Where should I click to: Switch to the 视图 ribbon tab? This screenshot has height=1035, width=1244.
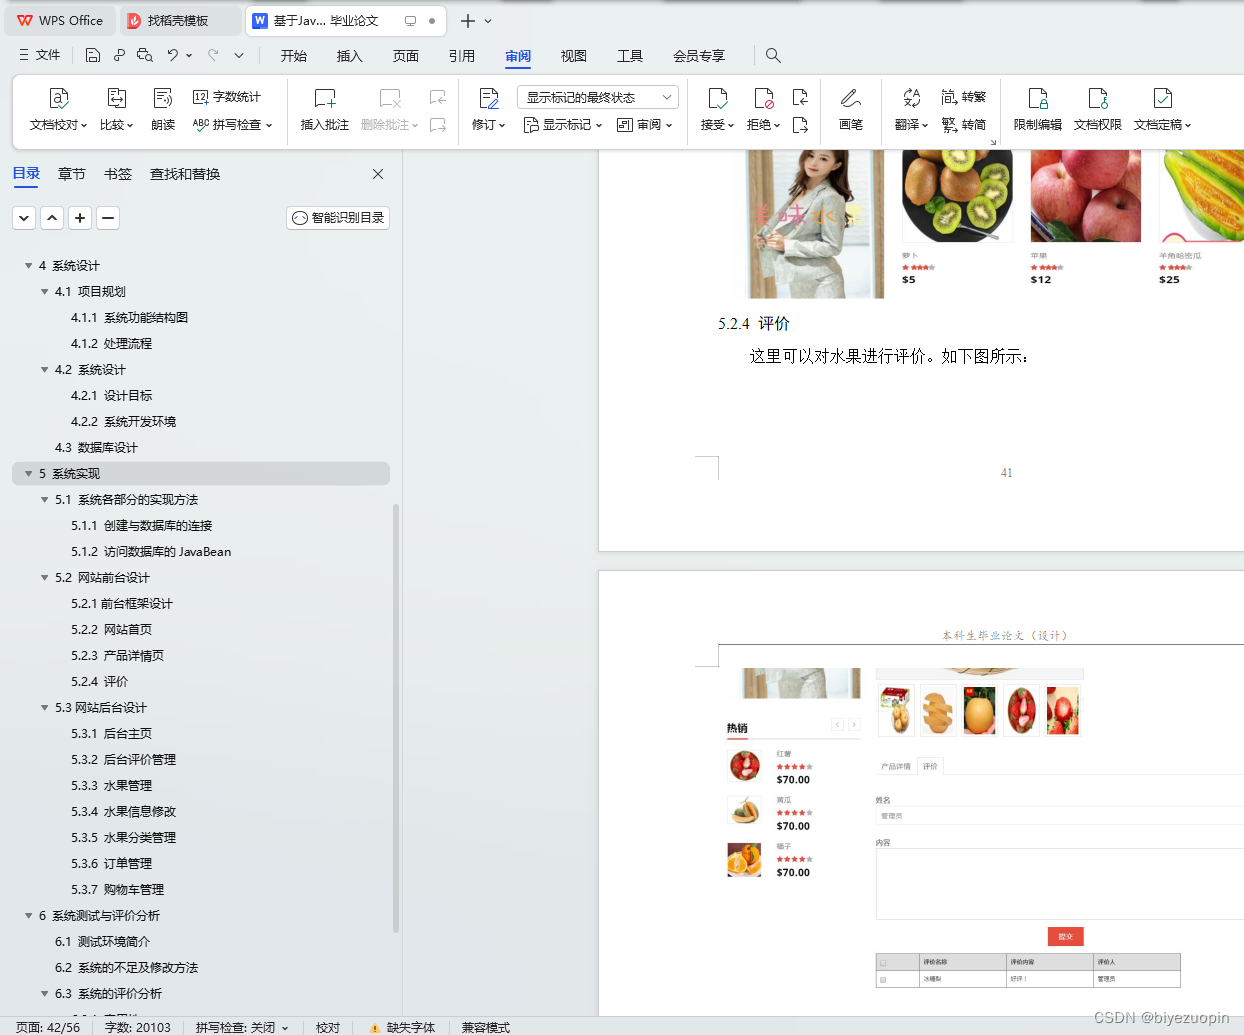(573, 56)
